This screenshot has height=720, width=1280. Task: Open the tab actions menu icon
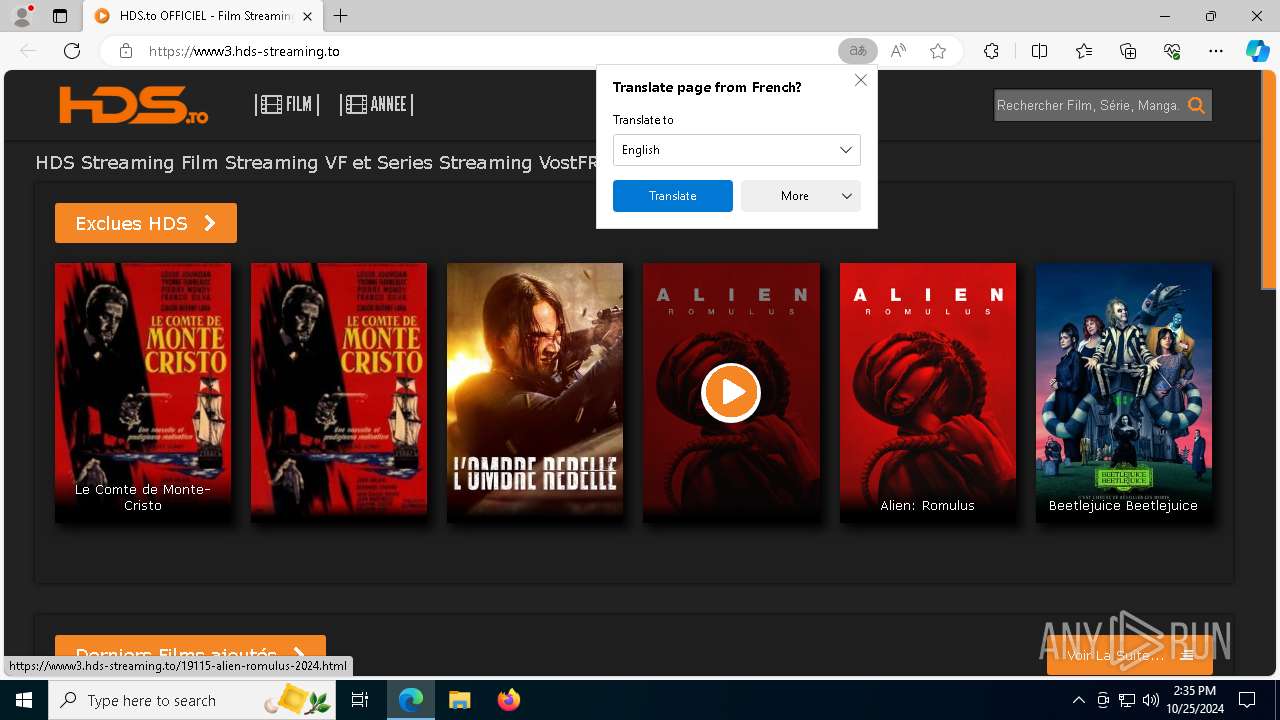tap(60, 16)
